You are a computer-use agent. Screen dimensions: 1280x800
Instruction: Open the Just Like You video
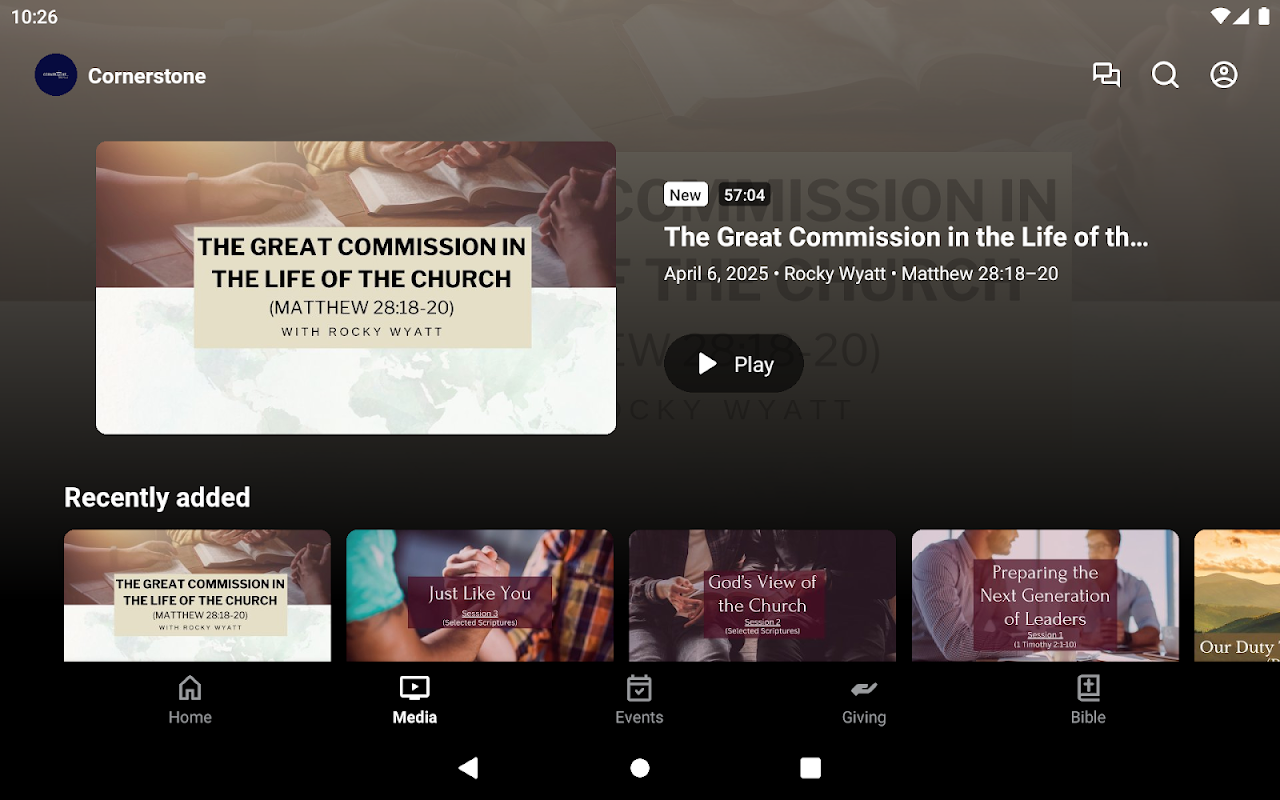pos(480,596)
